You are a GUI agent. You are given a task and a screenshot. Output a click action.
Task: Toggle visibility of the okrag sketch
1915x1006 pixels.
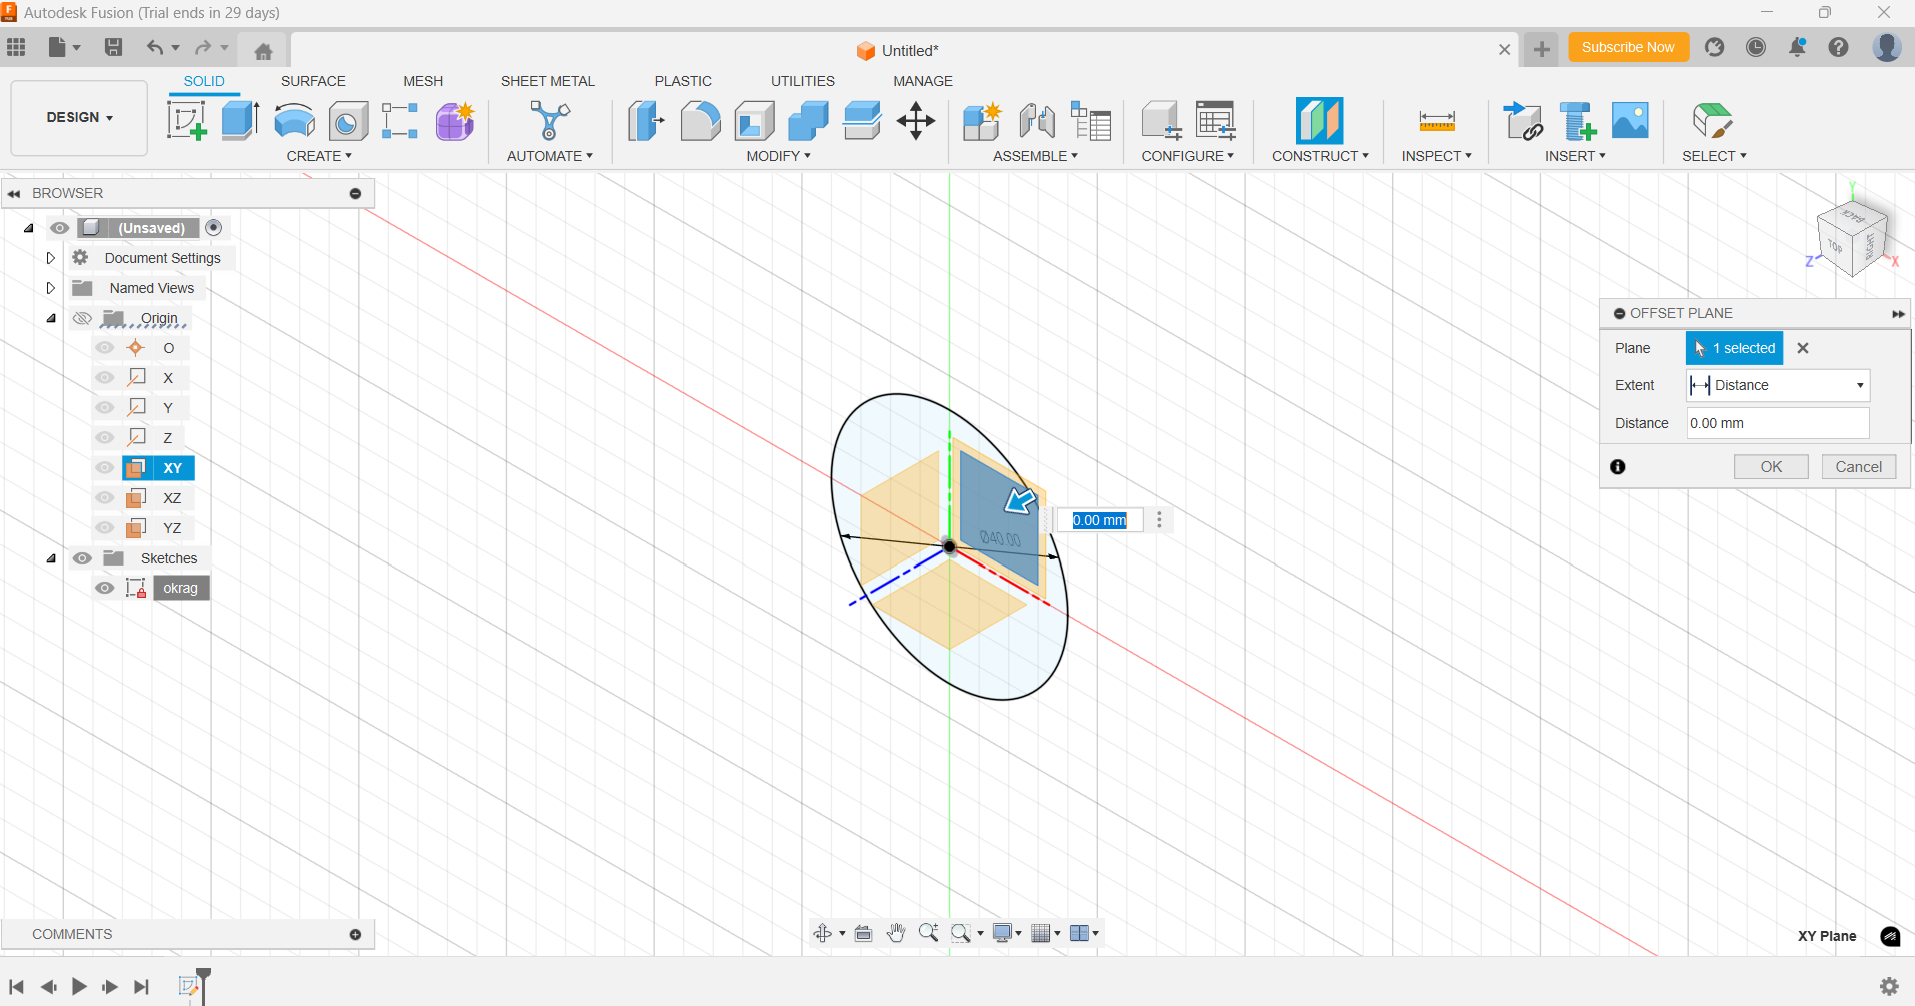tap(105, 588)
